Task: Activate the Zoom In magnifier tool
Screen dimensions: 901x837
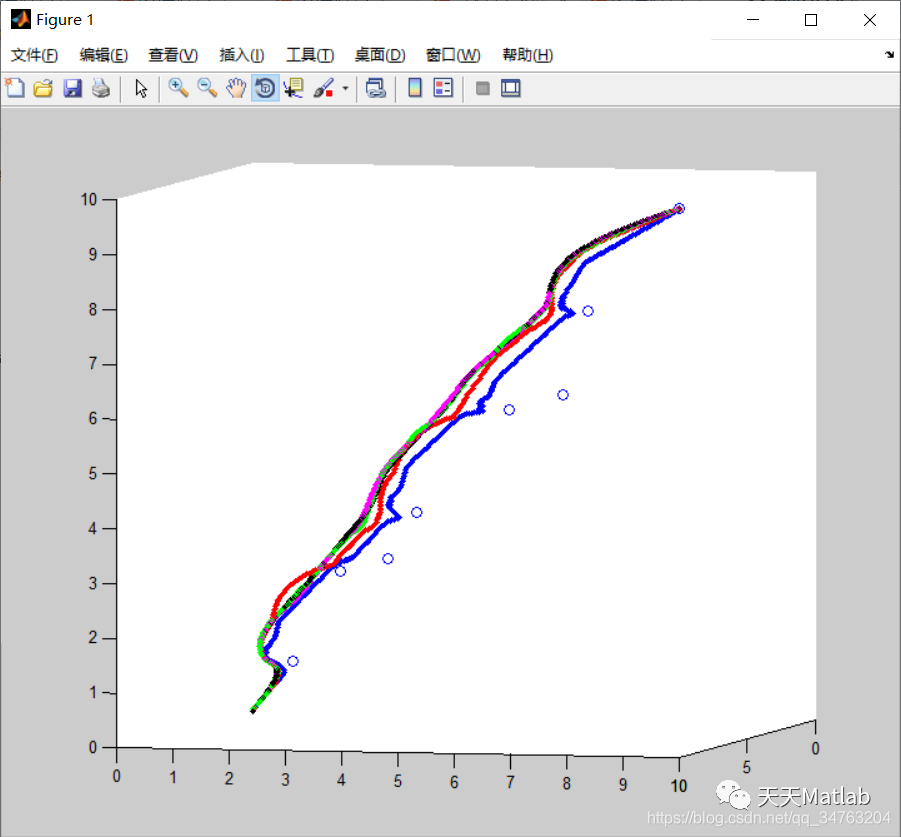Action: point(178,88)
